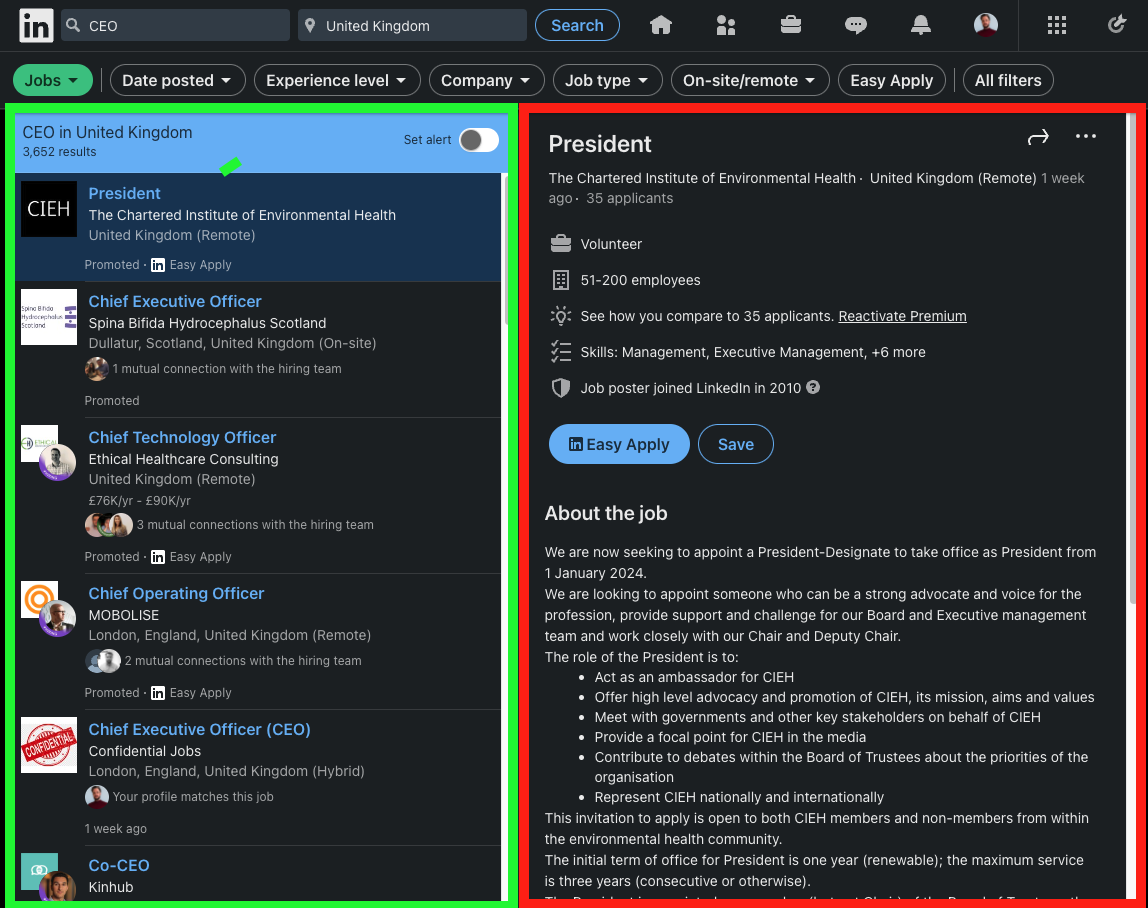
Task: Open the On-site/remote dropdown
Action: click(750, 80)
